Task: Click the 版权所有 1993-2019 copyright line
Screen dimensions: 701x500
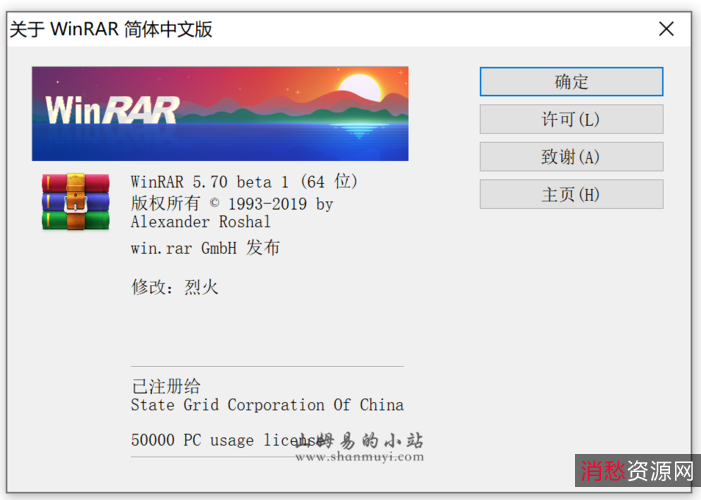Action: point(232,204)
